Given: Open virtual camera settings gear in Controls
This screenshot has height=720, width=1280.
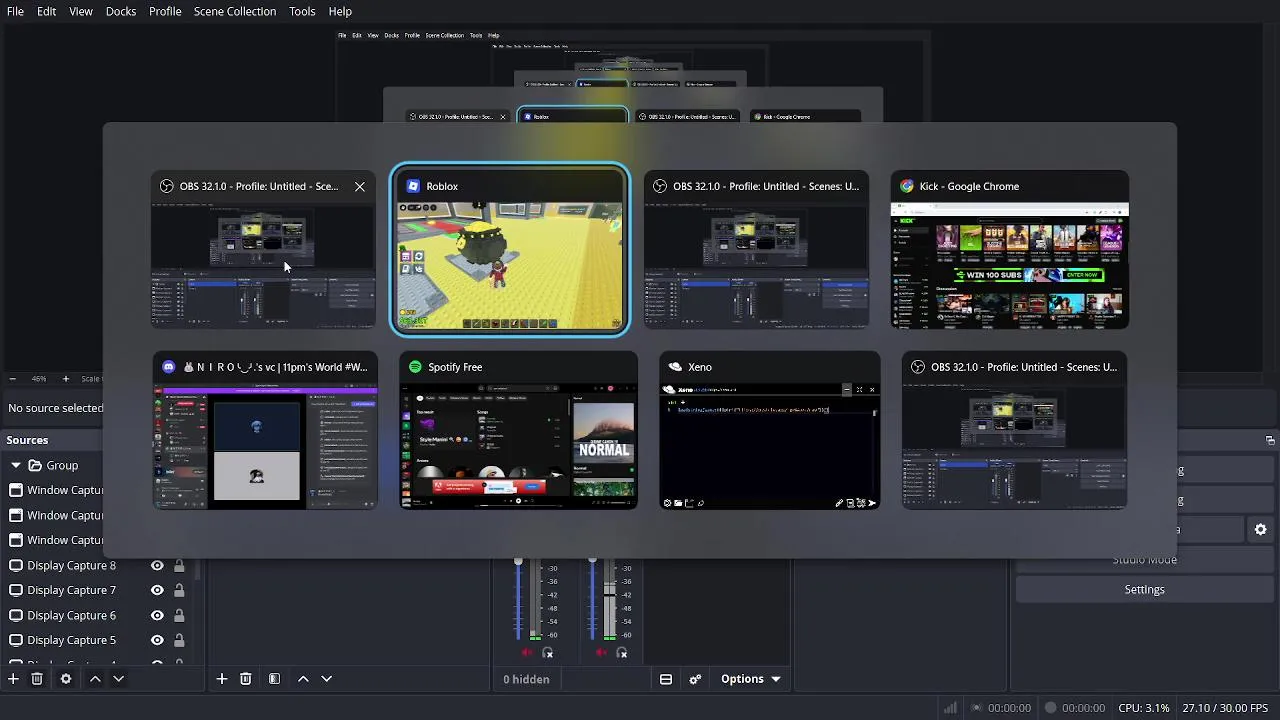Looking at the screenshot, I should pyautogui.click(x=1261, y=530).
